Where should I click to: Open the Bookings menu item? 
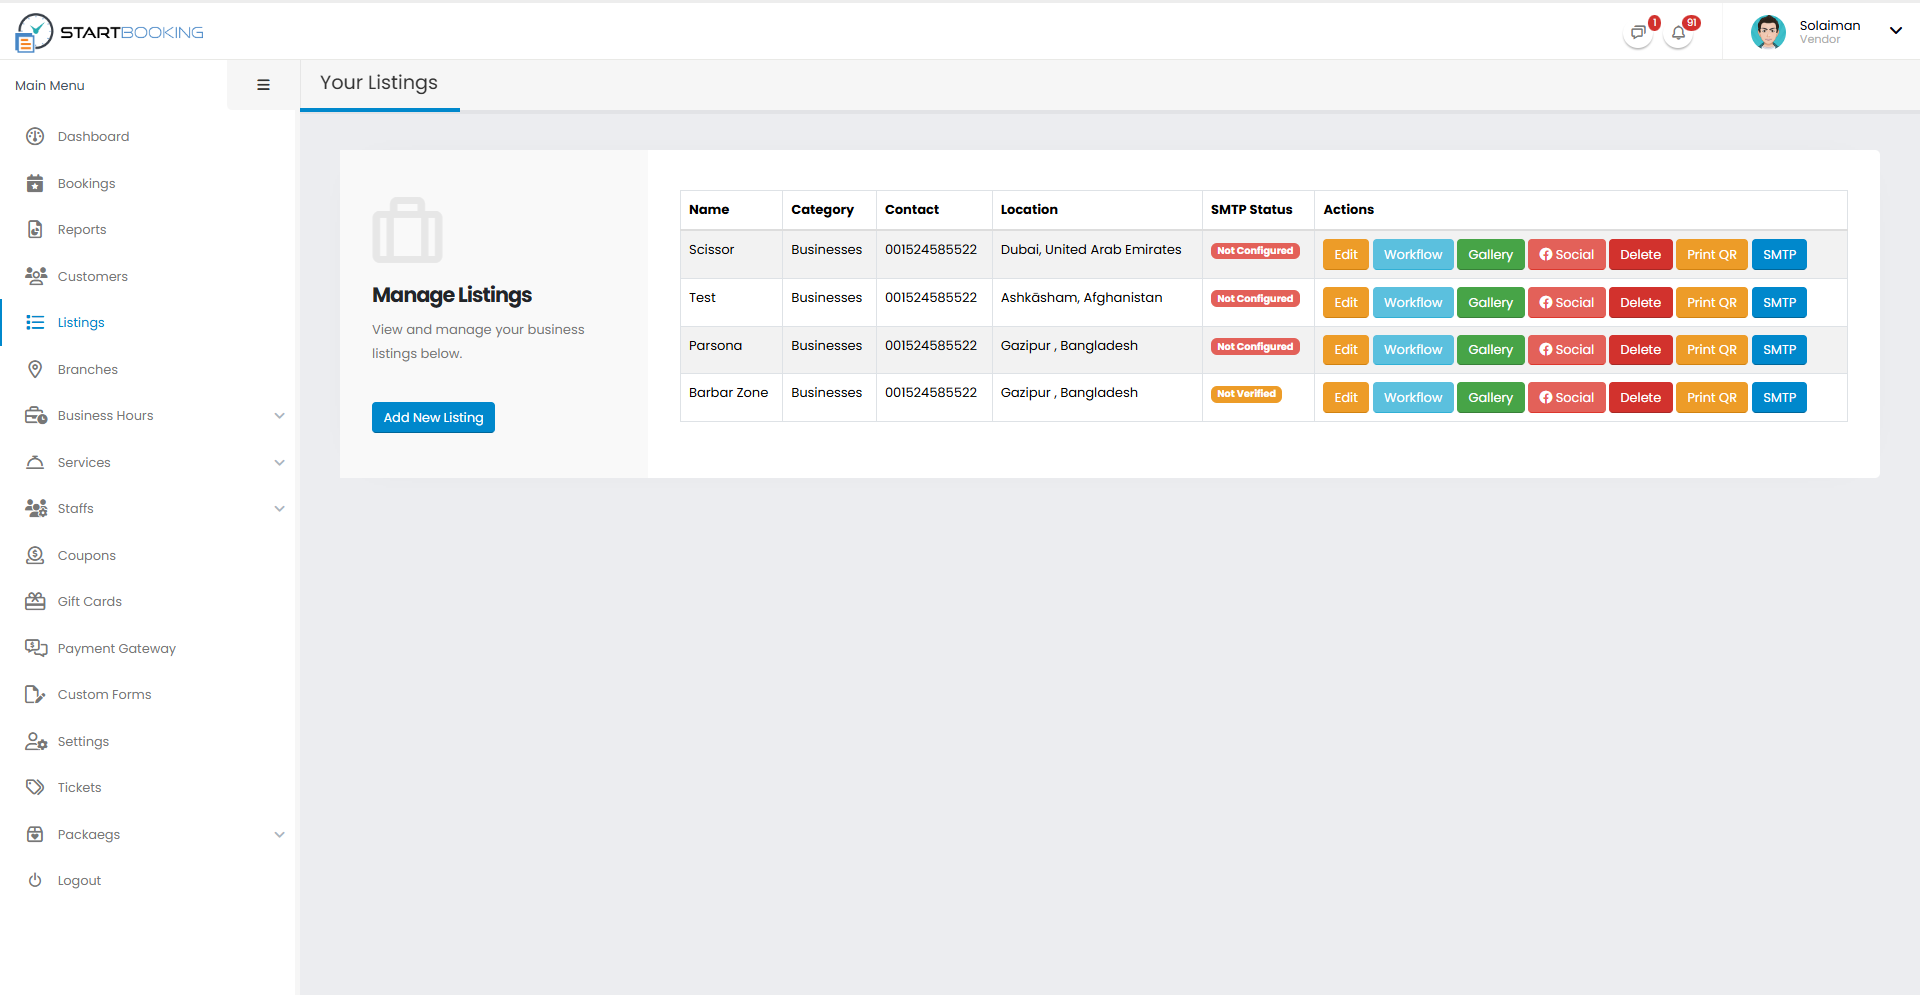86,184
